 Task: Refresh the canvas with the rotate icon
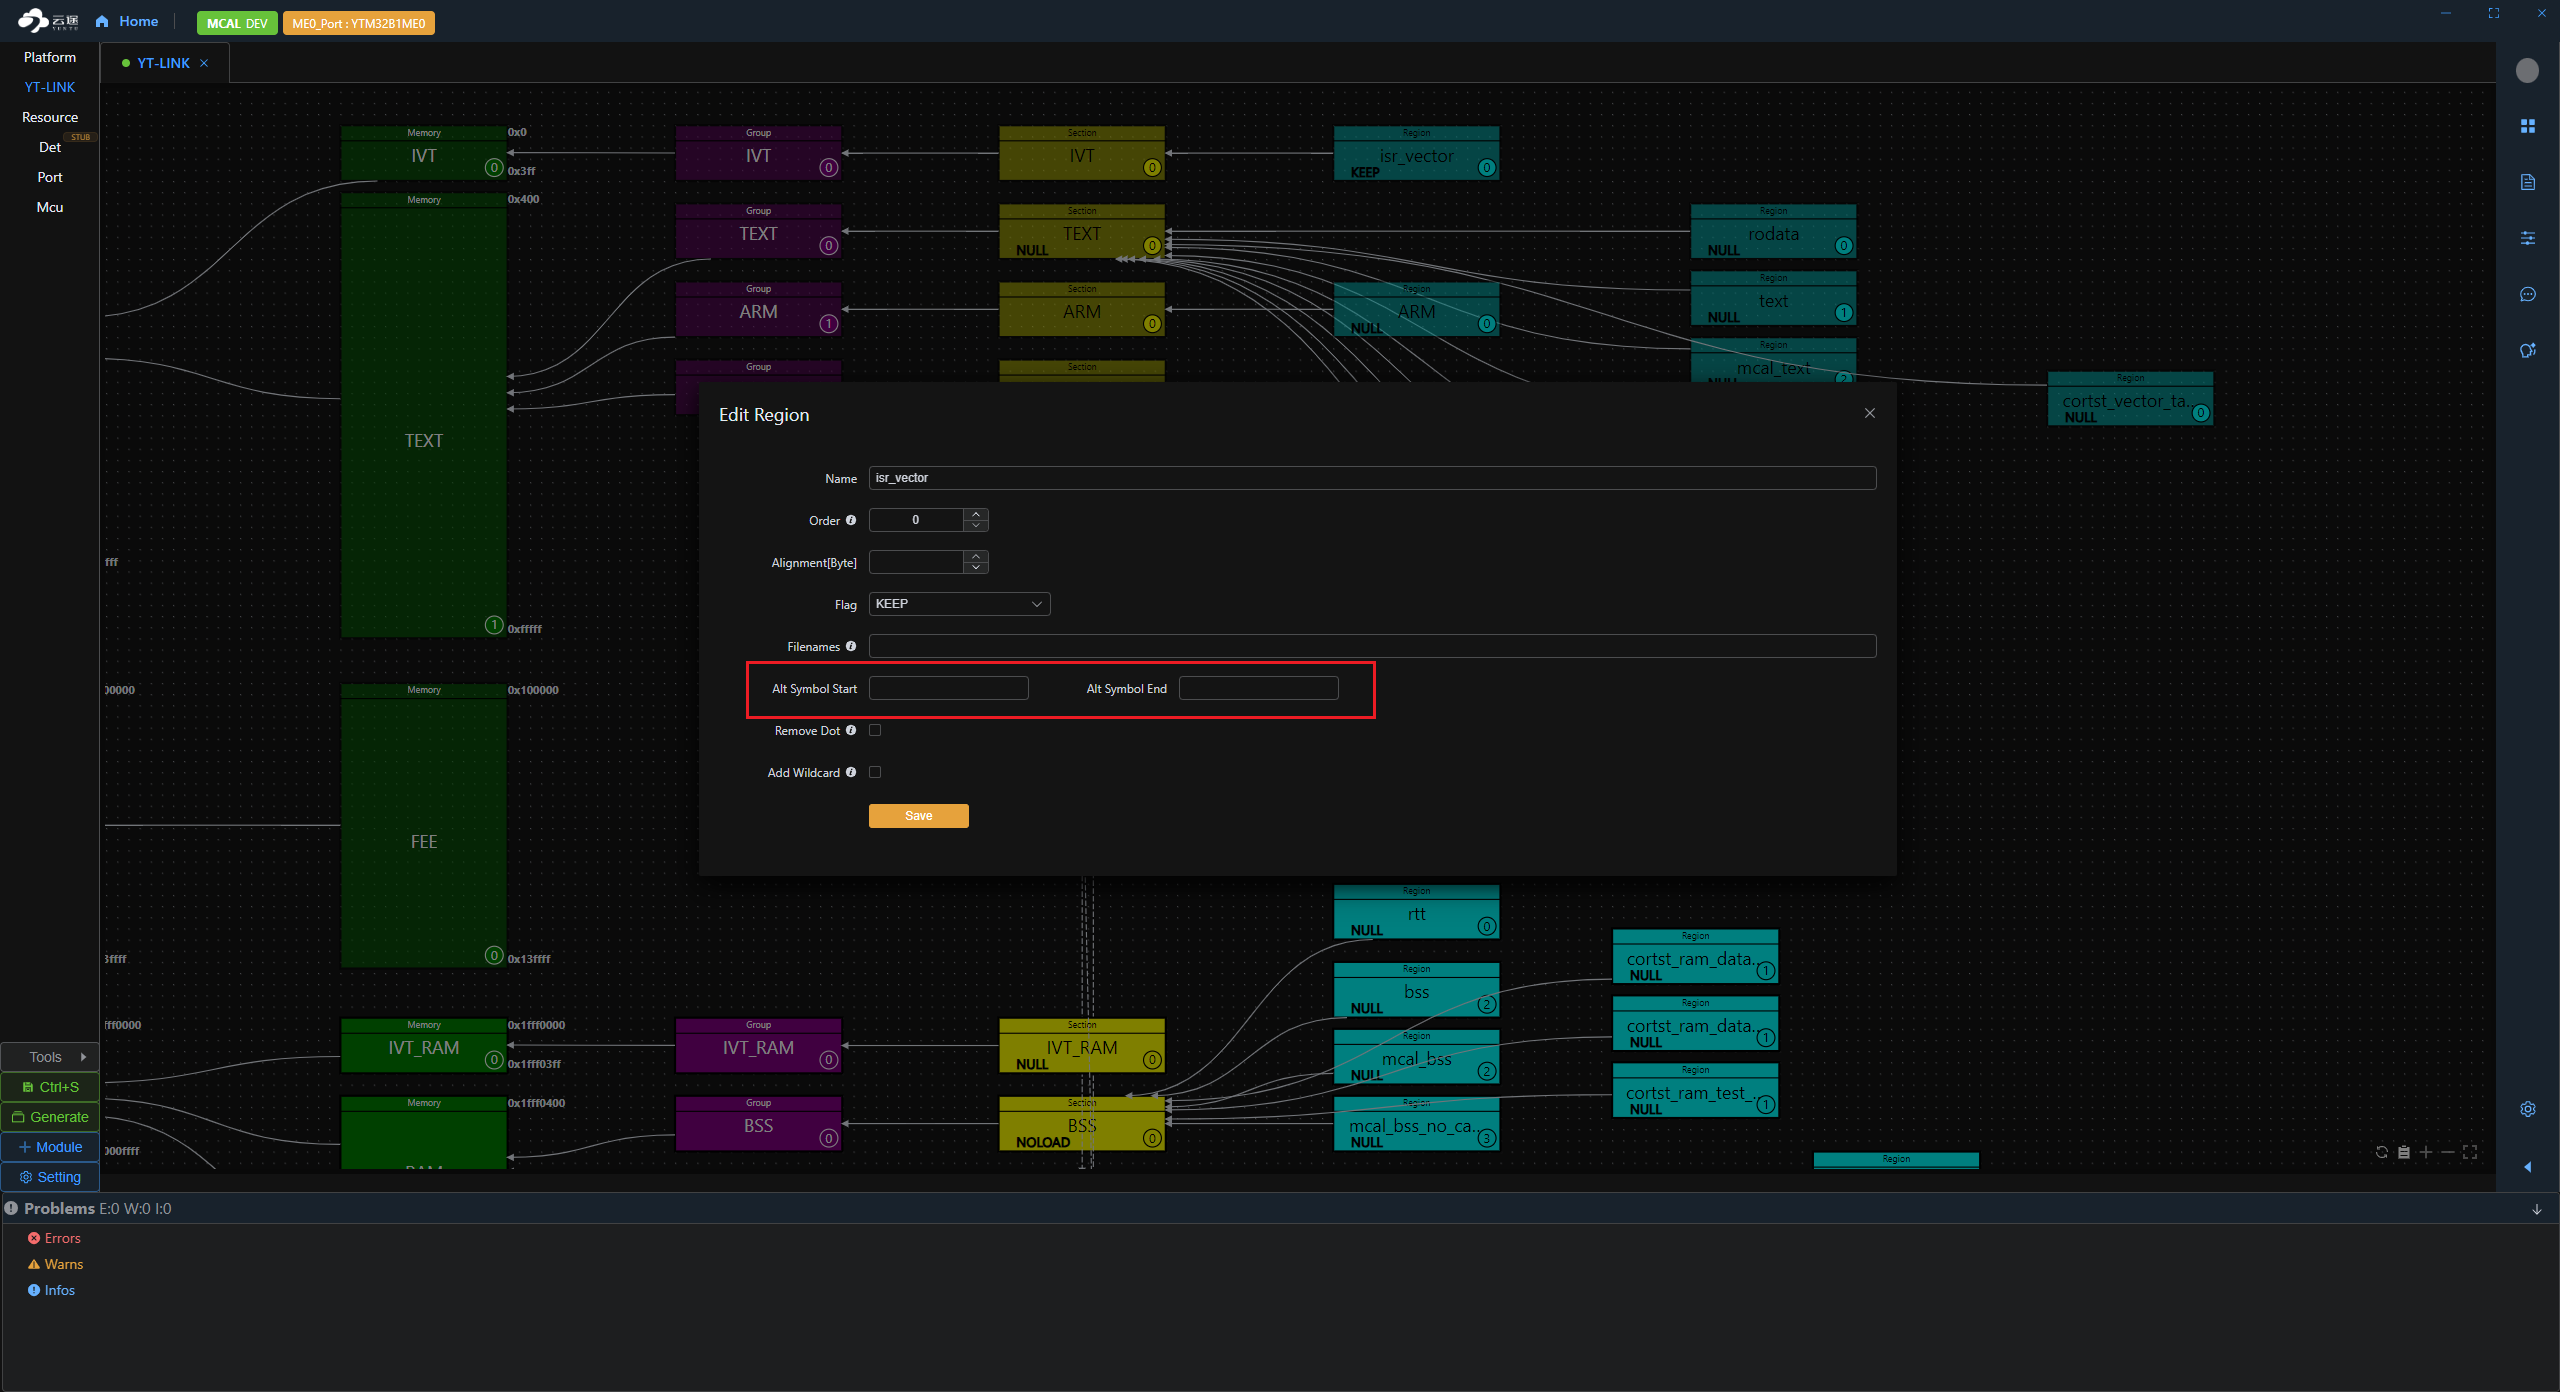[x=2382, y=1152]
